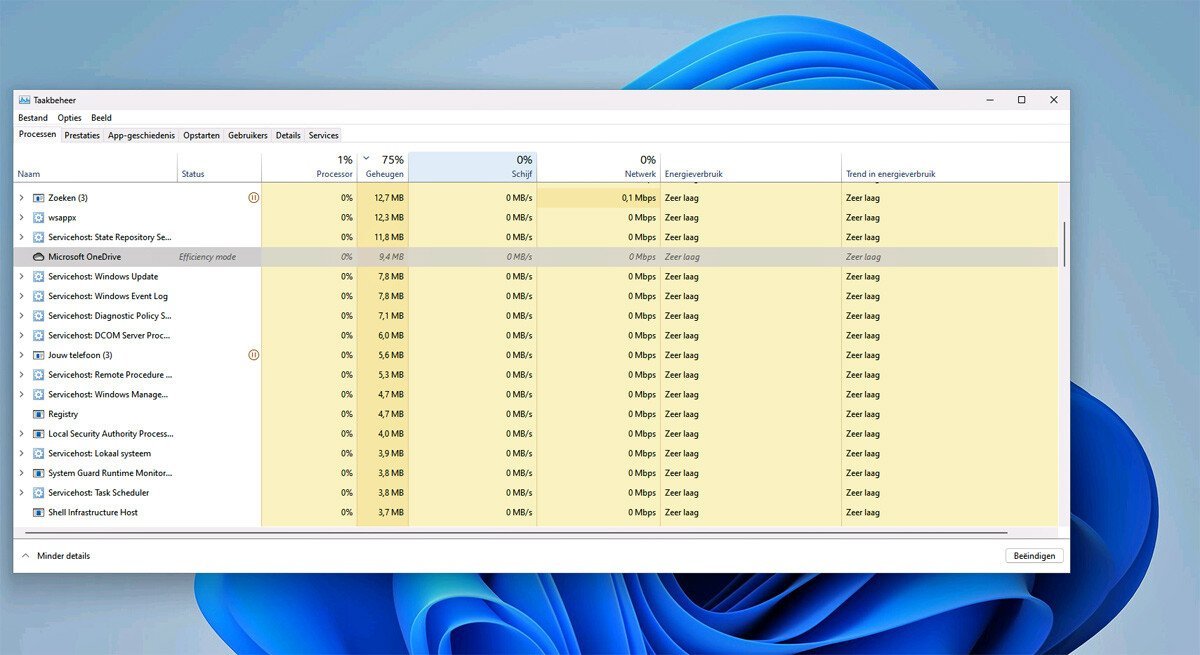Expand Servicehost: Task Scheduler row

(21, 493)
